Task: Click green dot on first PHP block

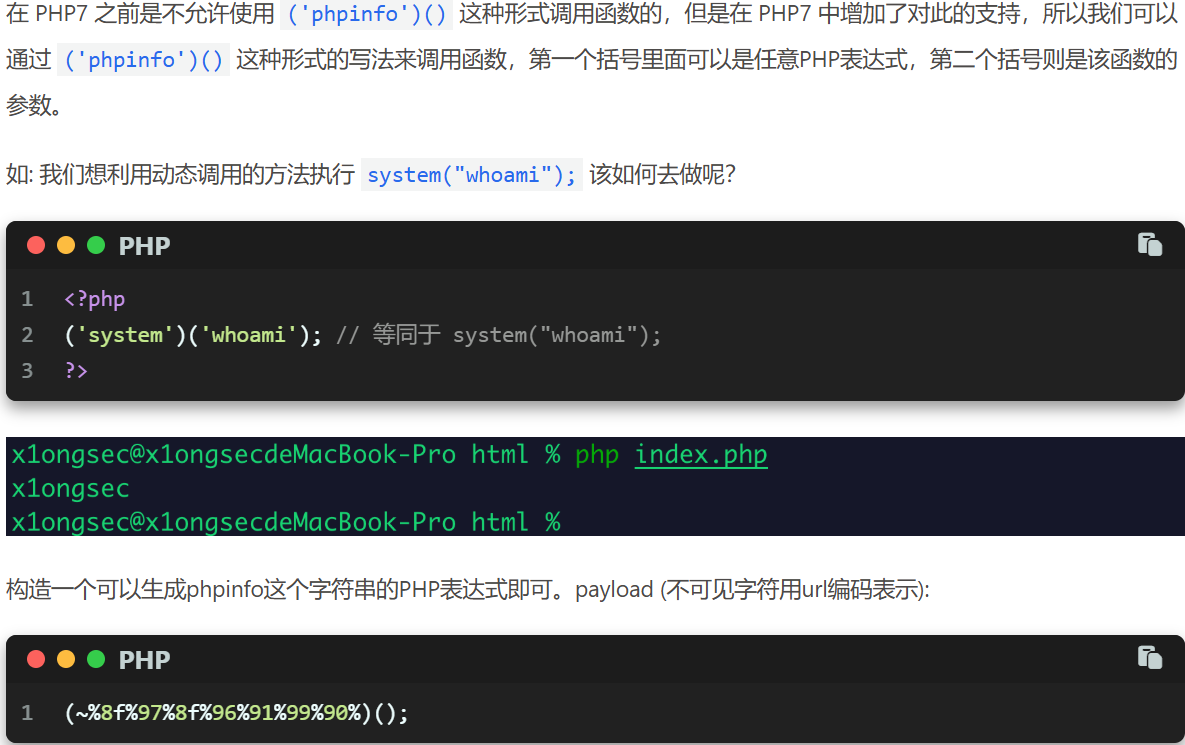Action: click(x=96, y=246)
